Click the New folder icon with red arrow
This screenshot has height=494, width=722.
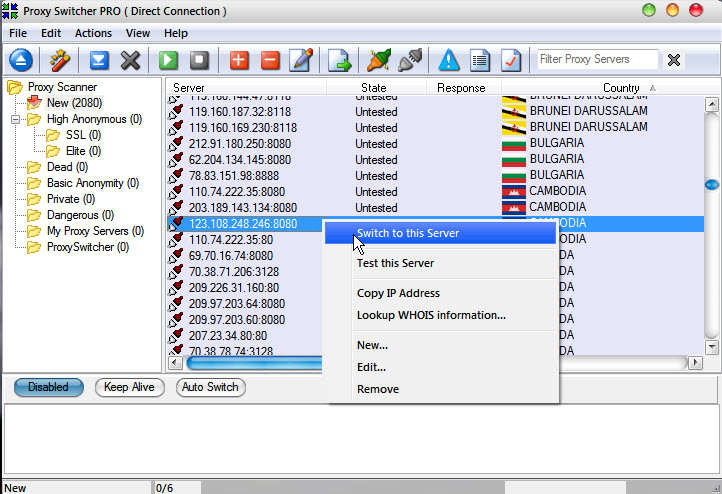click(x=34, y=103)
